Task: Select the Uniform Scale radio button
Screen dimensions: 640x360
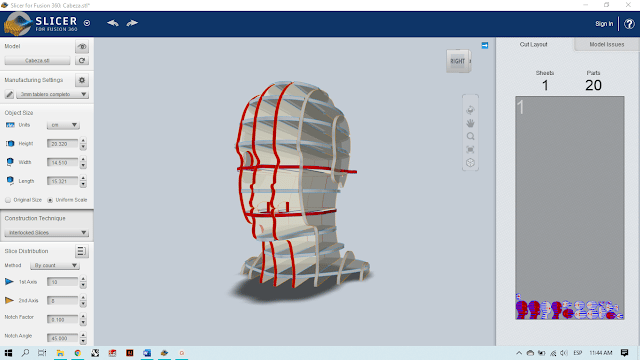Action: click(50, 200)
